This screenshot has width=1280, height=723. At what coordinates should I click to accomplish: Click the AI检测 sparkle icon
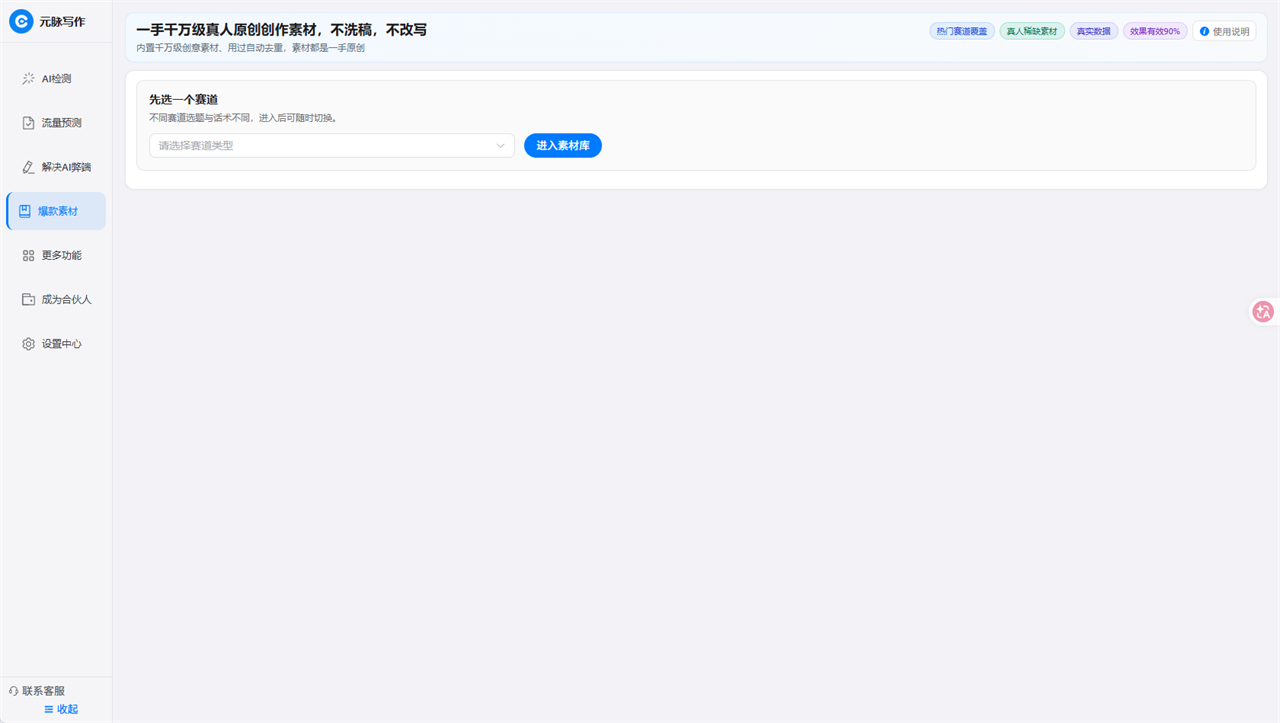(28, 78)
